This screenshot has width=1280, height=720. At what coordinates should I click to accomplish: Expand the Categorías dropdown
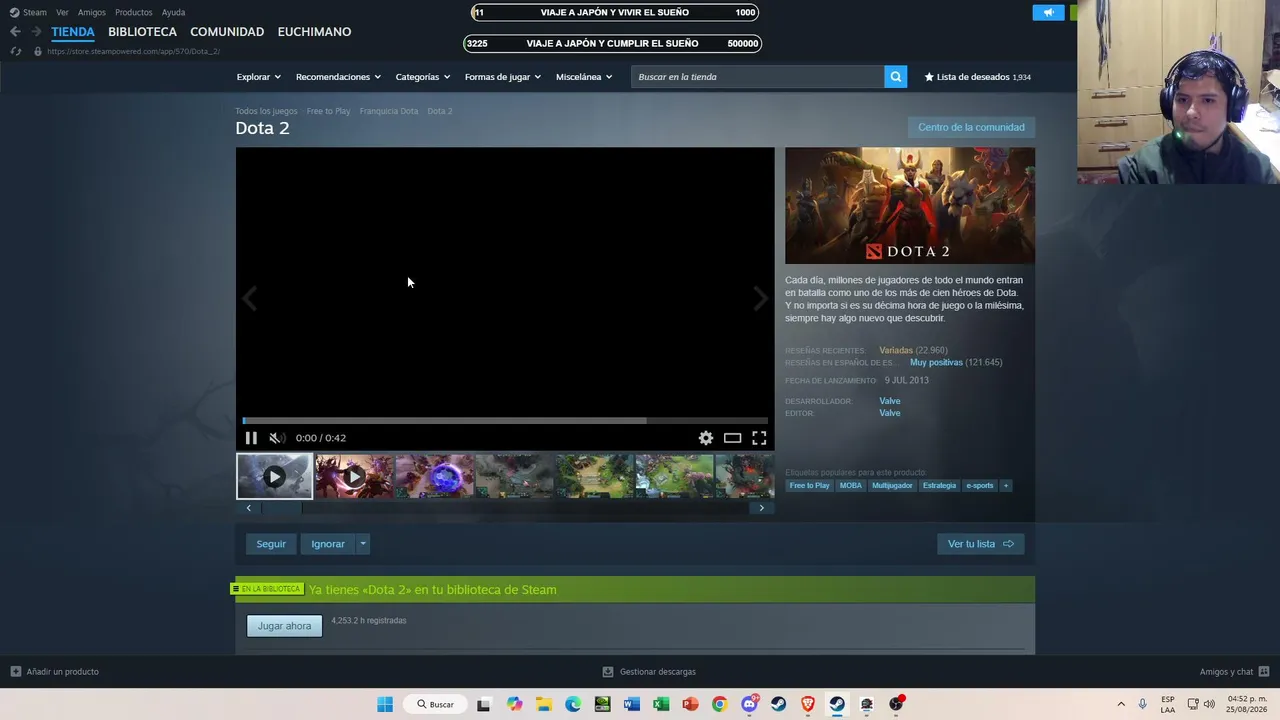pos(422,77)
